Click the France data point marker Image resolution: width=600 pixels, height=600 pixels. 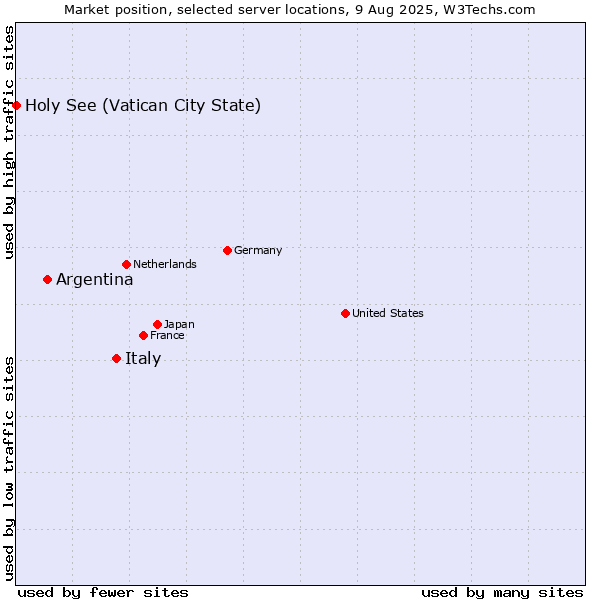pyautogui.click(x=143, y=336)
